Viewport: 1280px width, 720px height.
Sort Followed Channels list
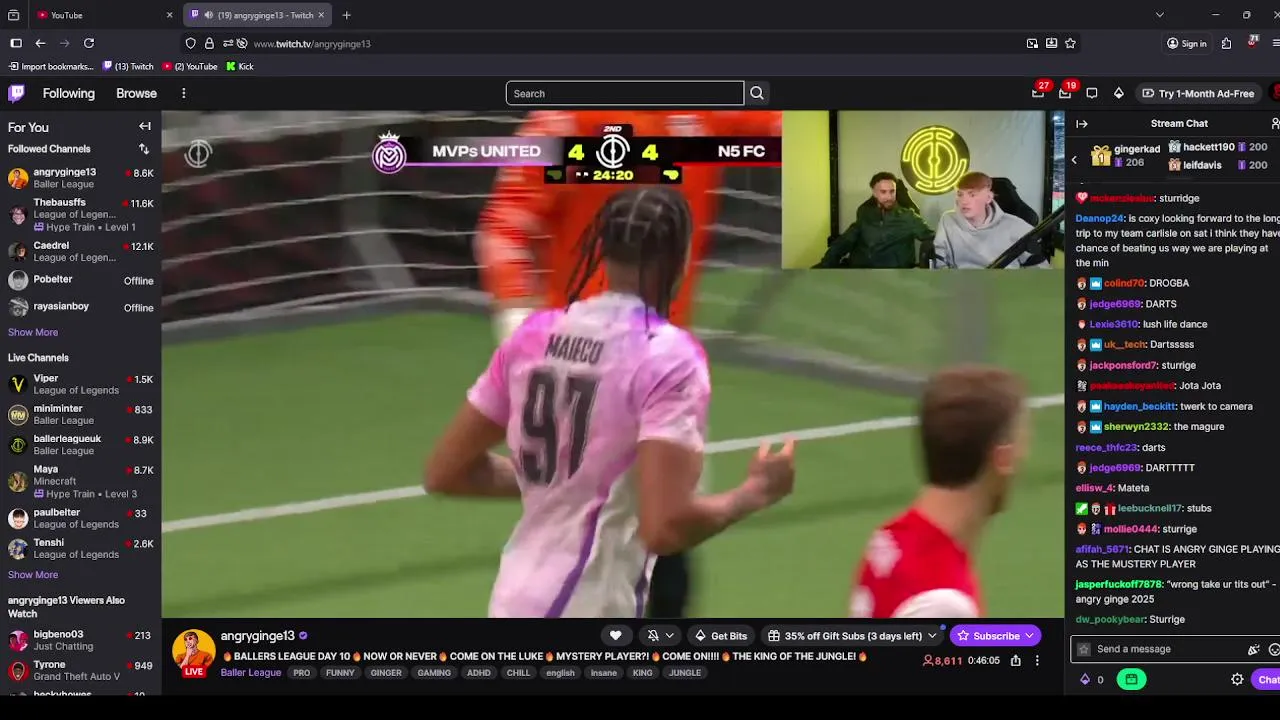coord(144,149)
